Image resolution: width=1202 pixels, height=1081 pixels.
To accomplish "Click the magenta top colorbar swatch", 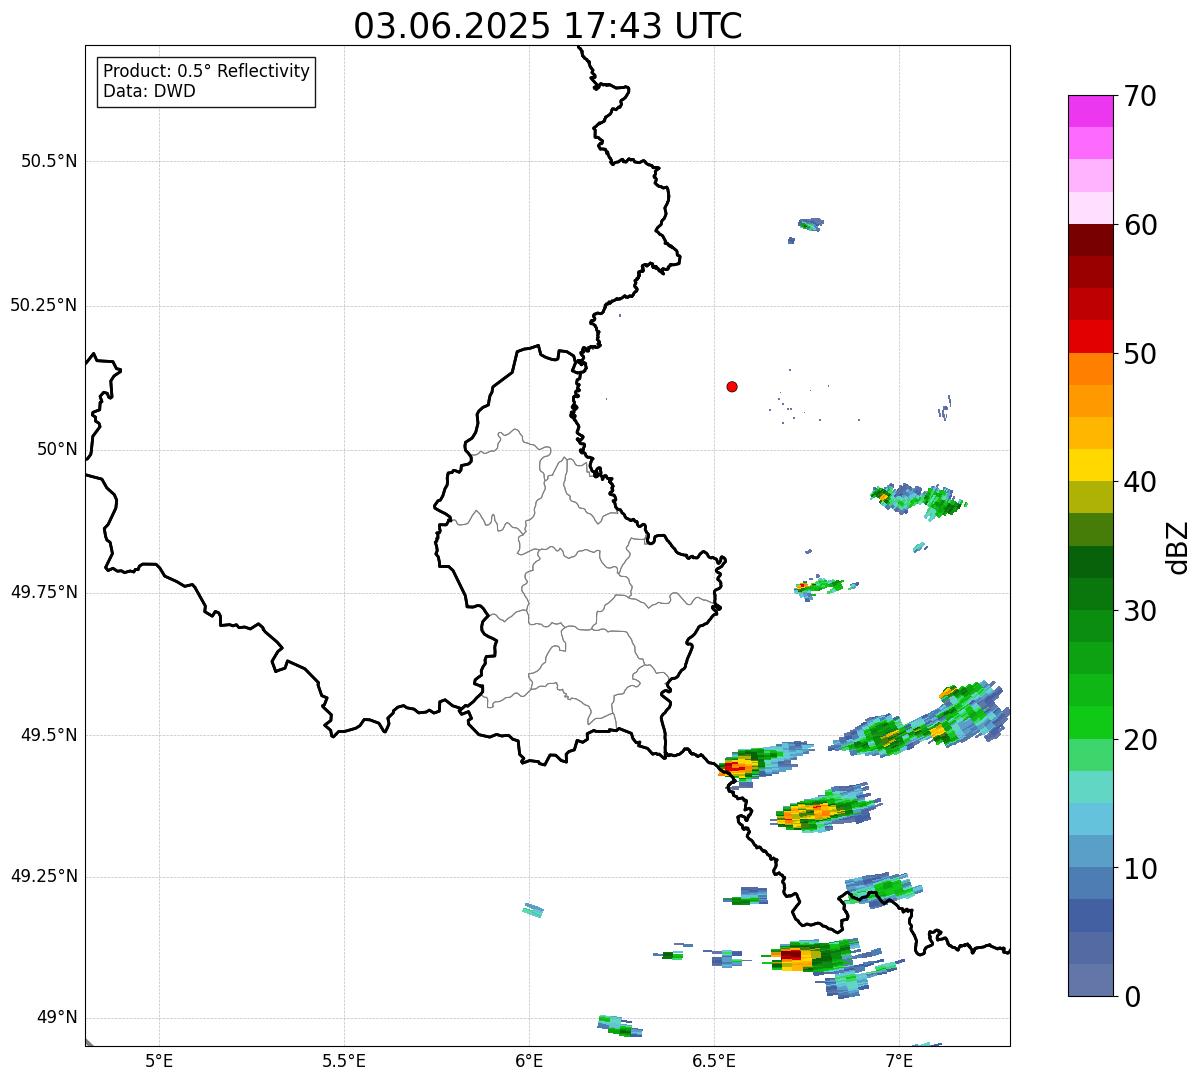I will click(1090, 111).
